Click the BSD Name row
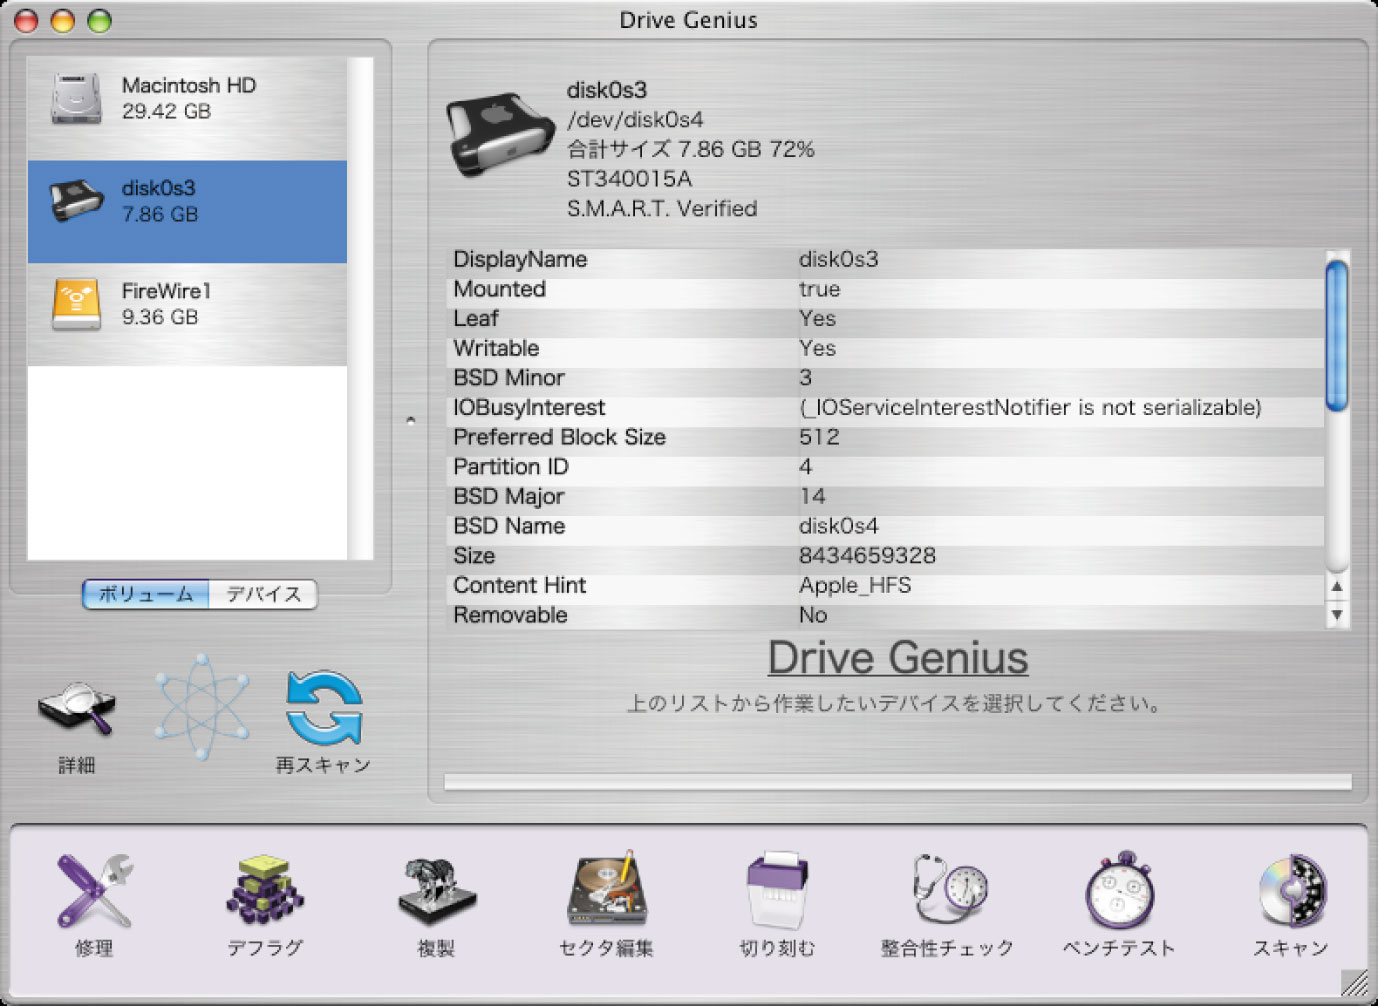The height and width of the screenshot is (1006, 1378). pos(885,526)
